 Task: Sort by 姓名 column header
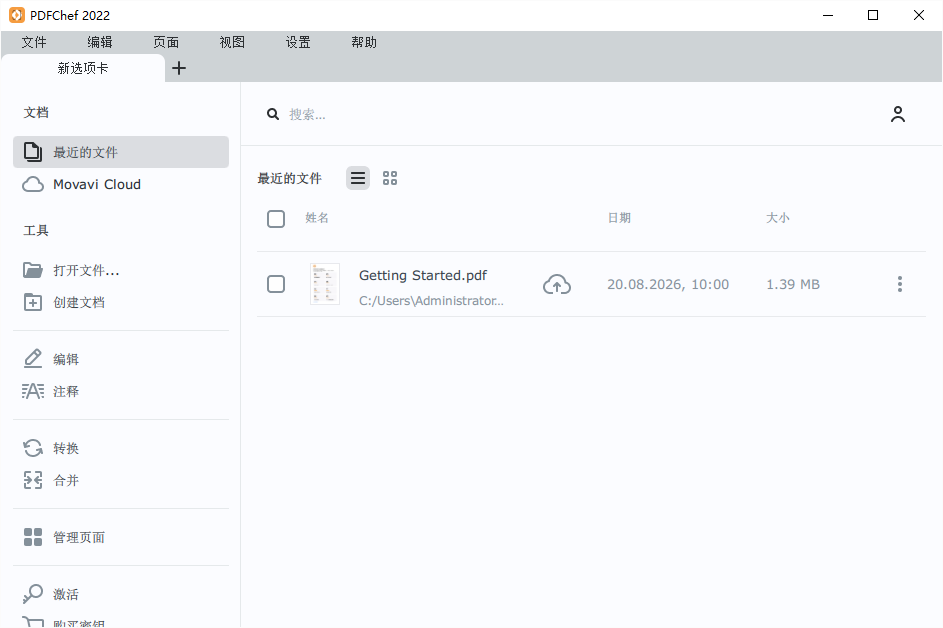click(x=317, y=218)
